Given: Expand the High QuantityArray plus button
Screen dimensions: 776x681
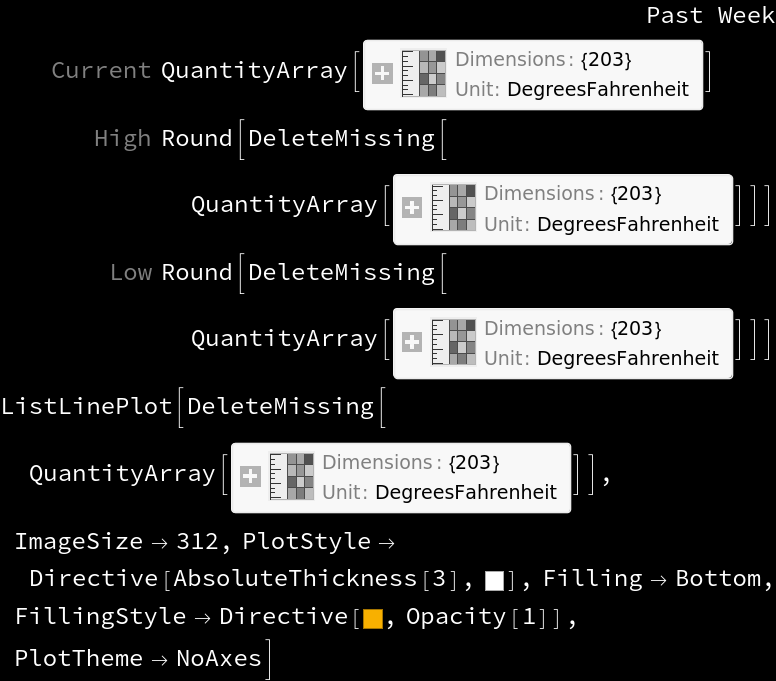Looking at the screenshot, I should click(412, 208).
